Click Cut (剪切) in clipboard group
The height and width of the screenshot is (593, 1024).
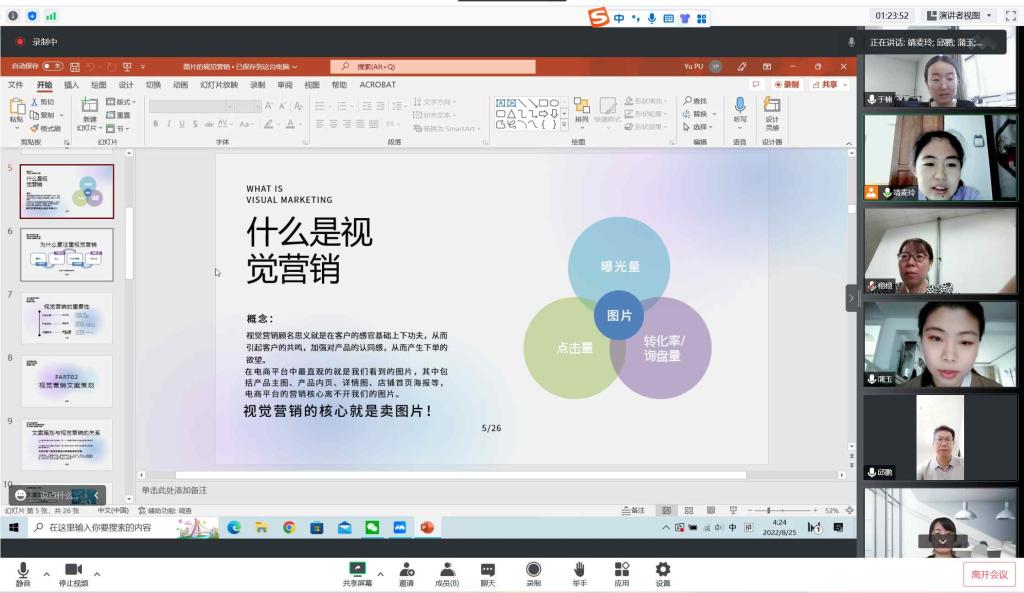click(43, 103)
